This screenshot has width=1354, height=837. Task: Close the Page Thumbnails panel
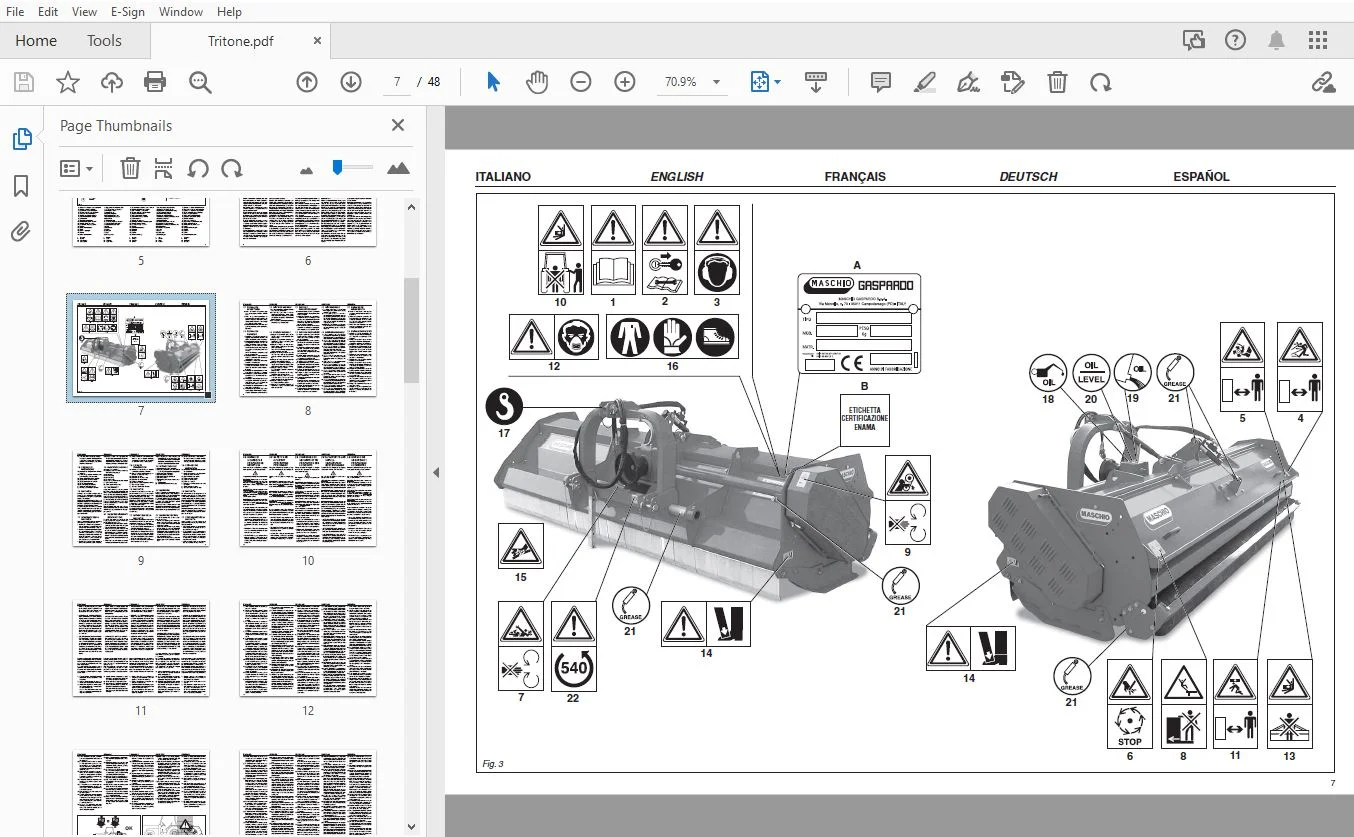coord(398,126)
